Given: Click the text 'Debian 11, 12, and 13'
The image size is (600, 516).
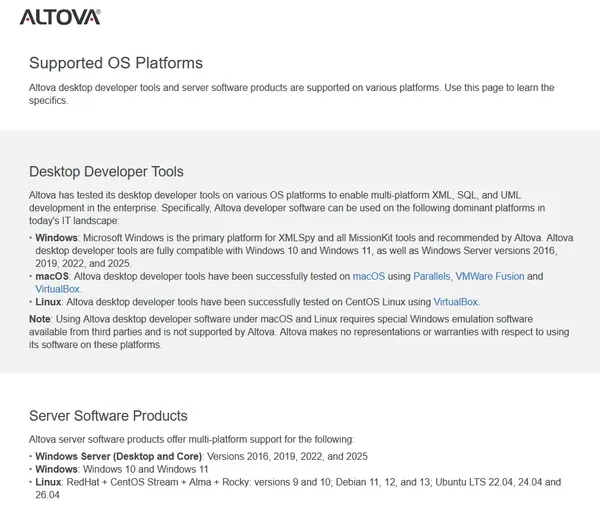Looking at the screenshot, I should tap(383, 482).
